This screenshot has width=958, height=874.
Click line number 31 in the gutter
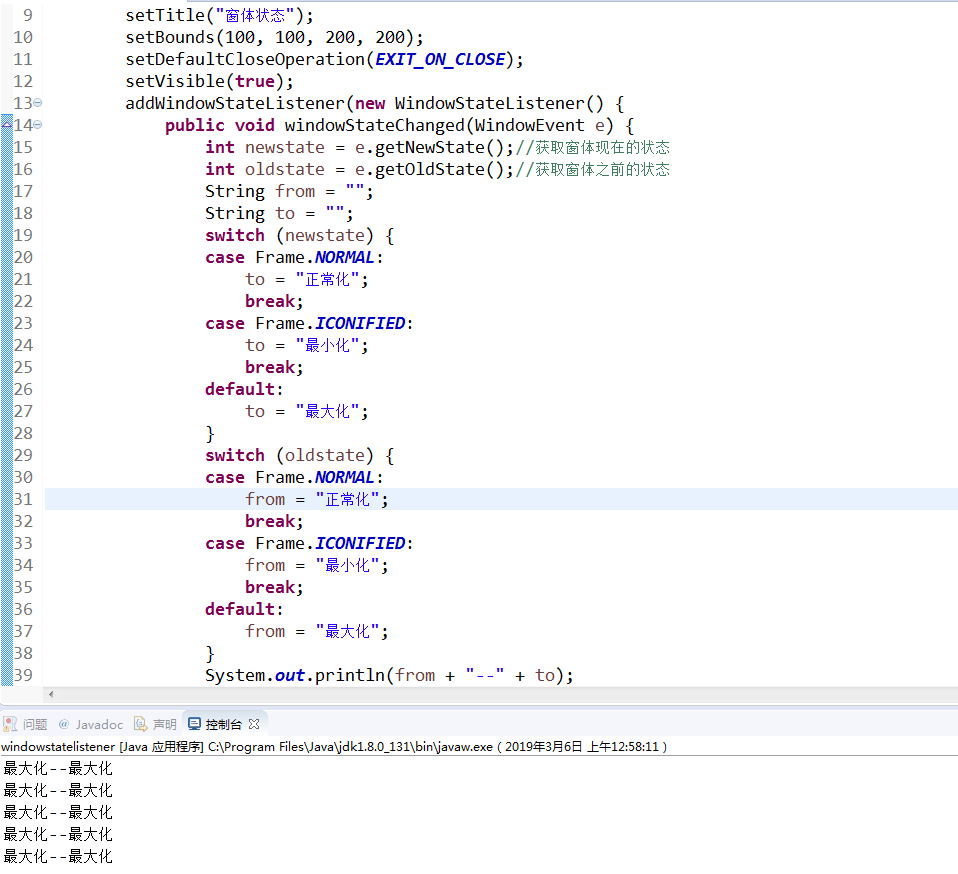click(23, 499)
